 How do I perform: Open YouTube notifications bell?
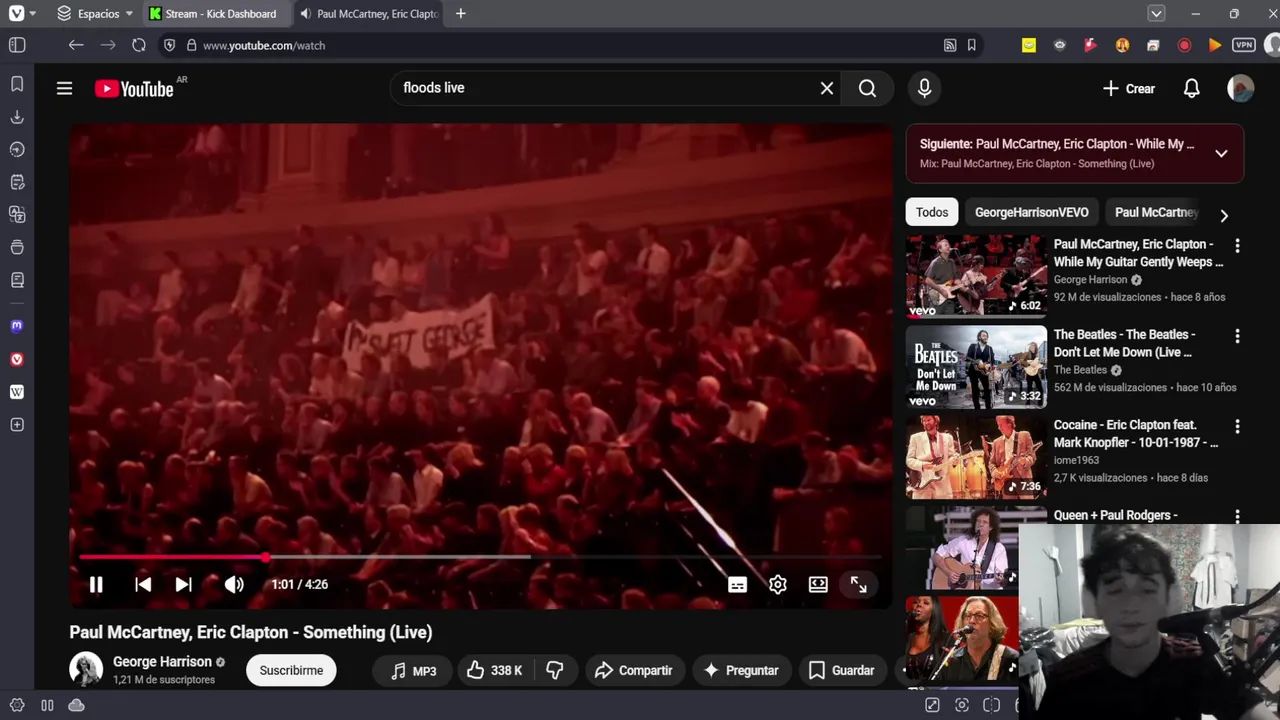click(x=1191, y=89)
